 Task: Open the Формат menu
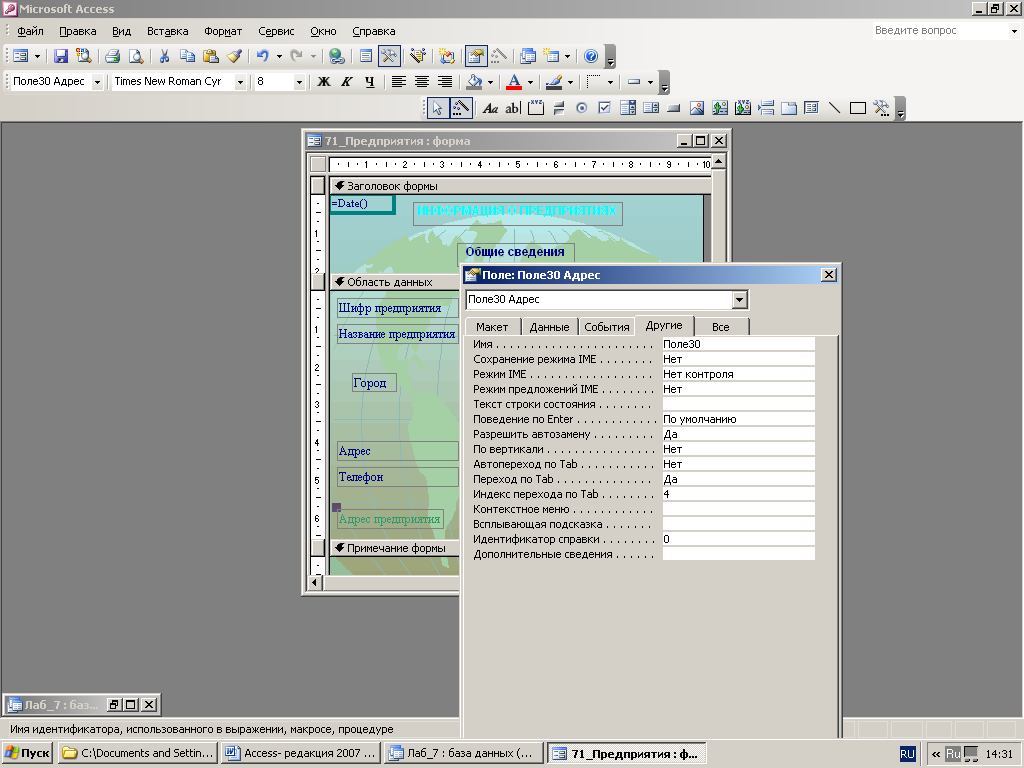click(x=223, y=31)
